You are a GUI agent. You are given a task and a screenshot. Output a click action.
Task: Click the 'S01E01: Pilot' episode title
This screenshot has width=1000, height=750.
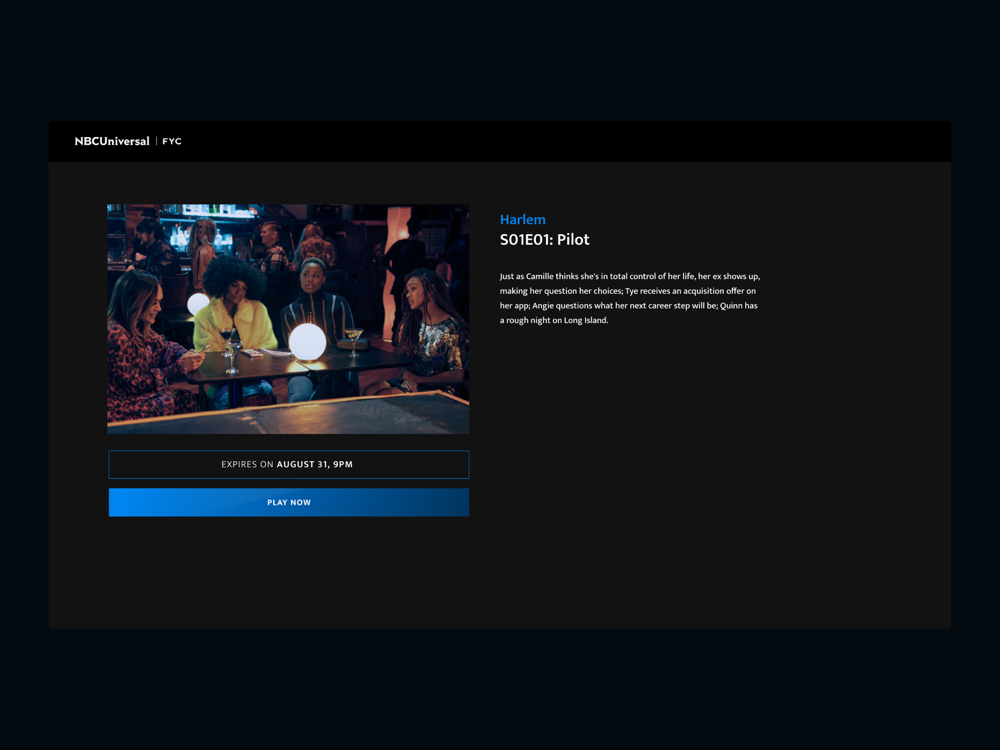click(x=545, y=240)
